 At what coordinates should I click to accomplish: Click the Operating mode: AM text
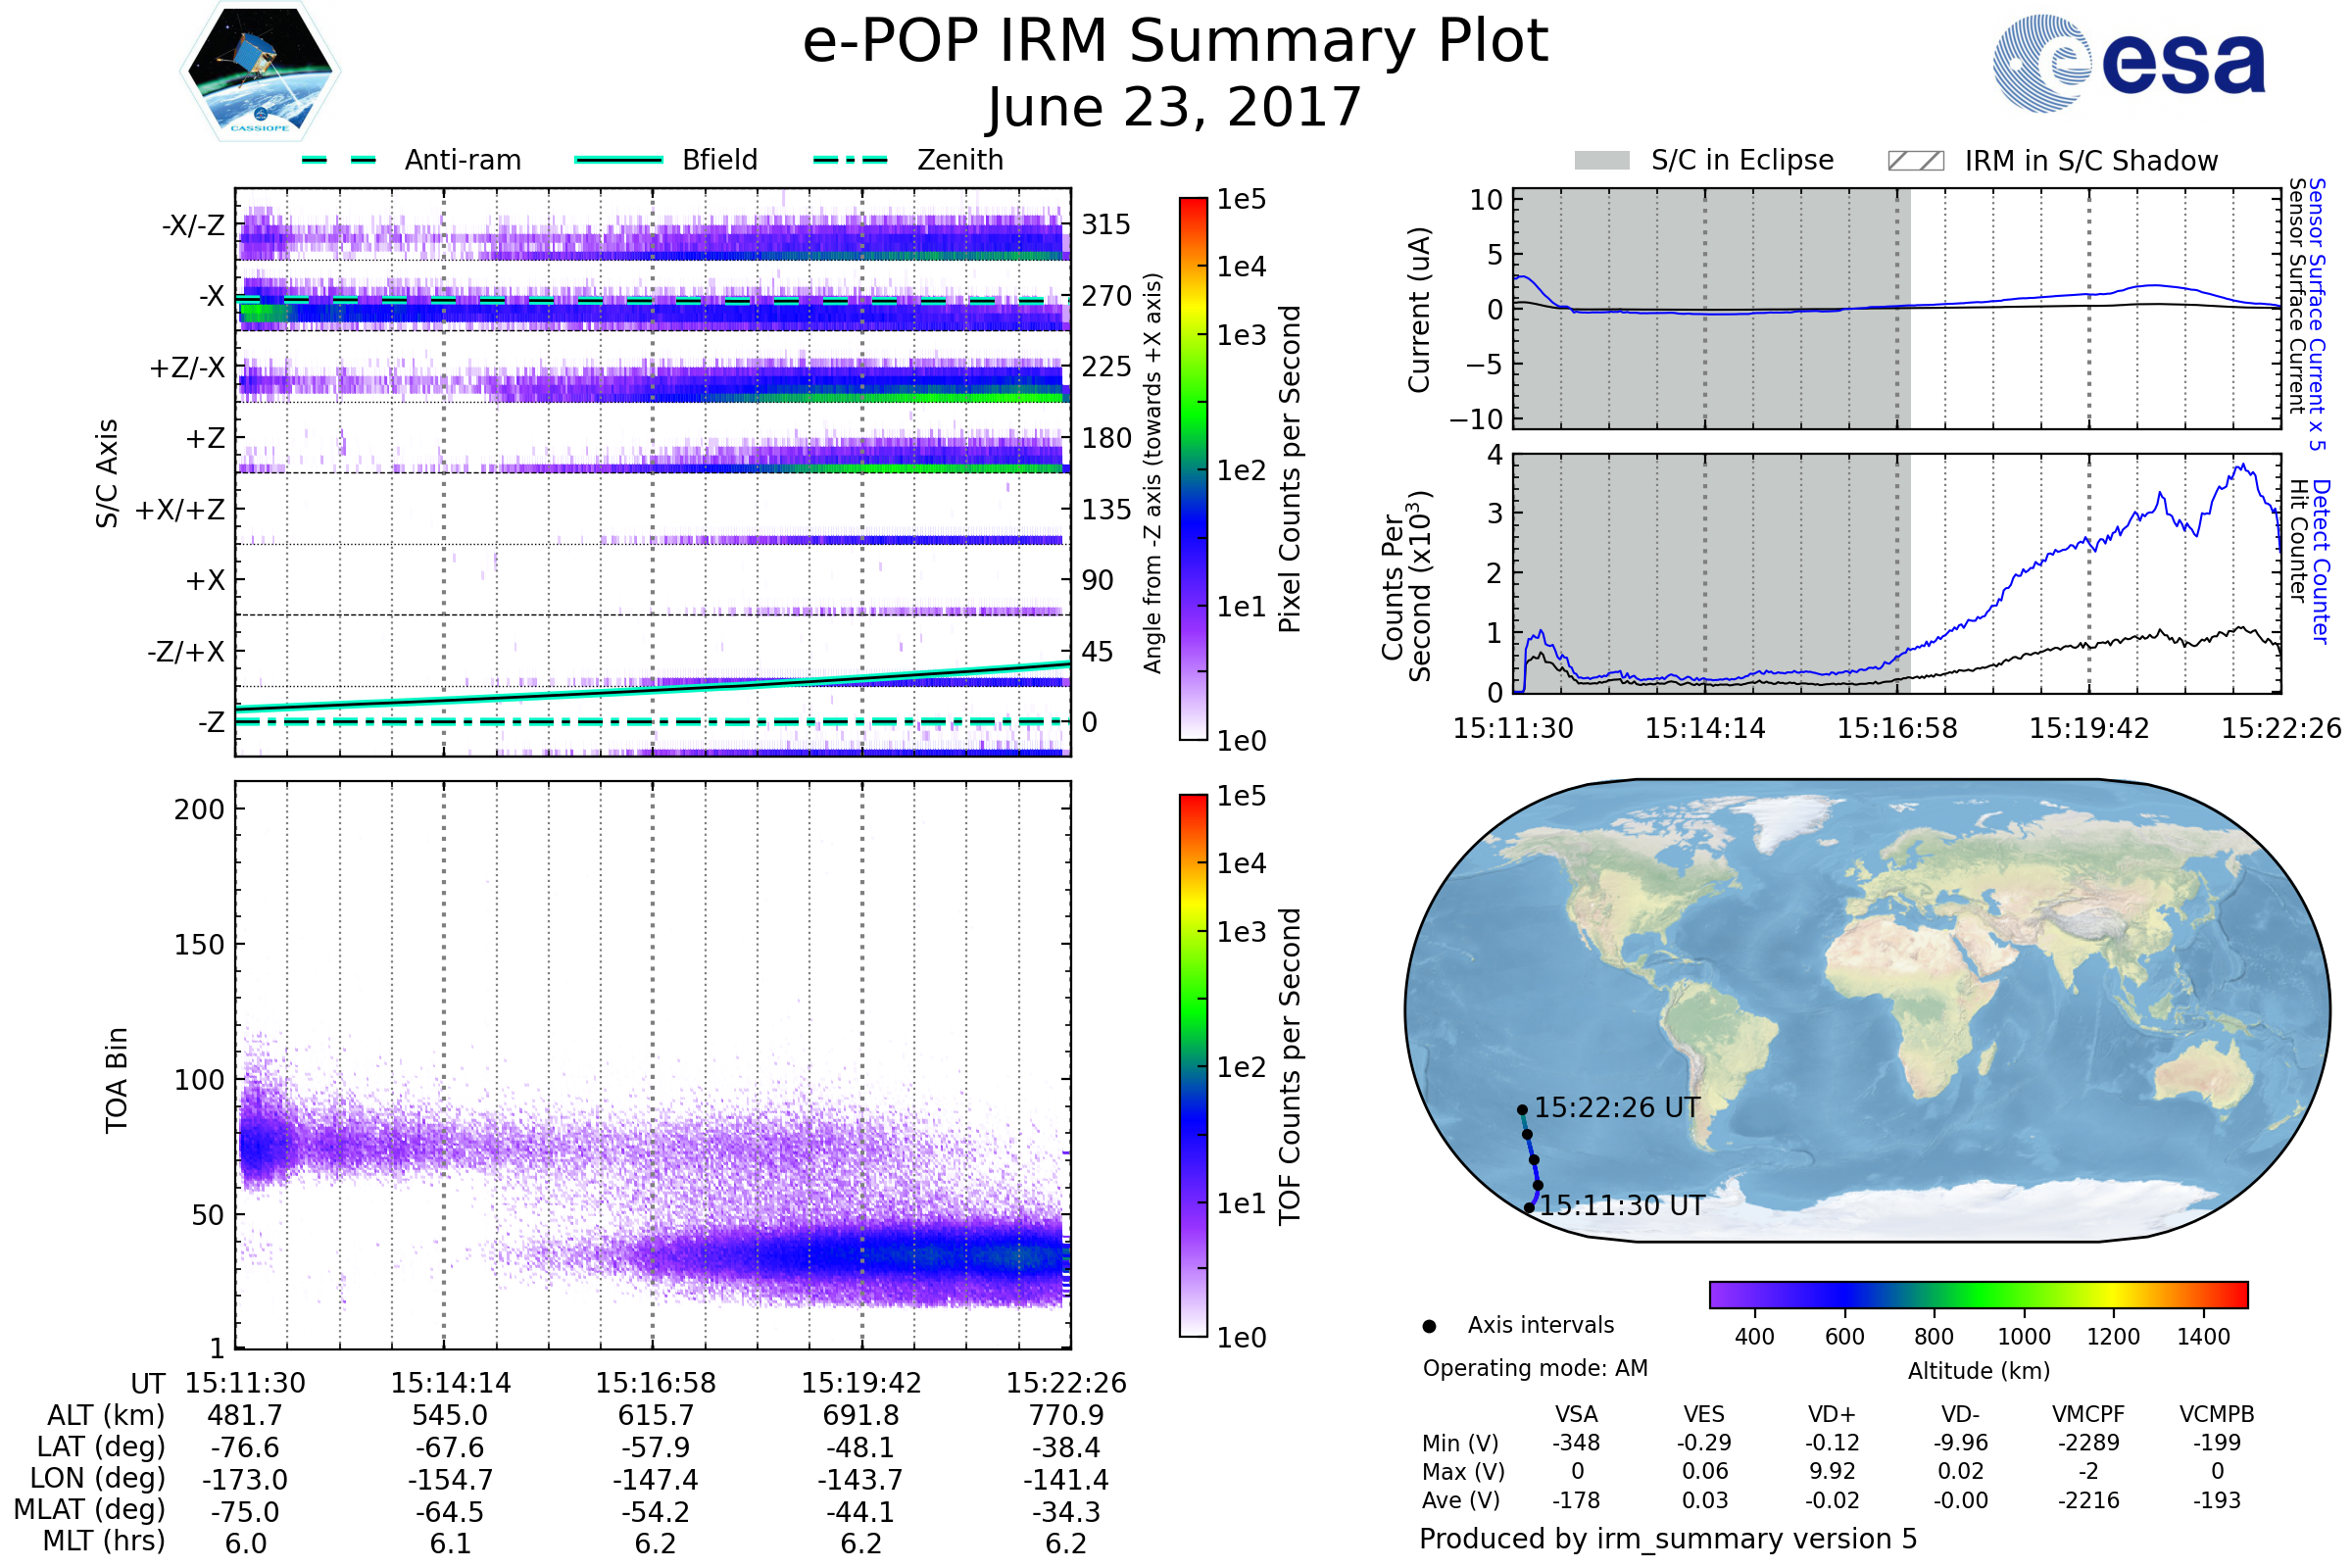(1535, 1368)
